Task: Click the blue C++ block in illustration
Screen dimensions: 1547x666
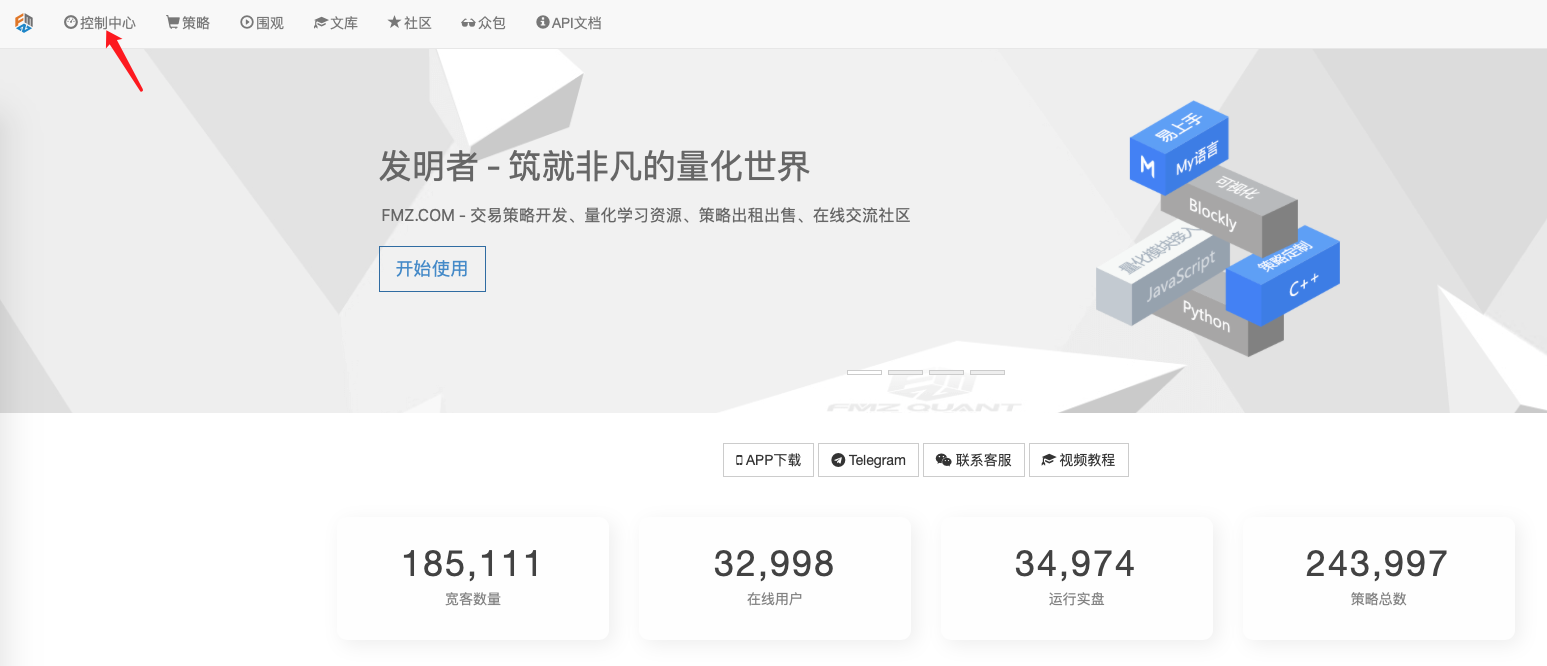Action: tap(1284, 275)
